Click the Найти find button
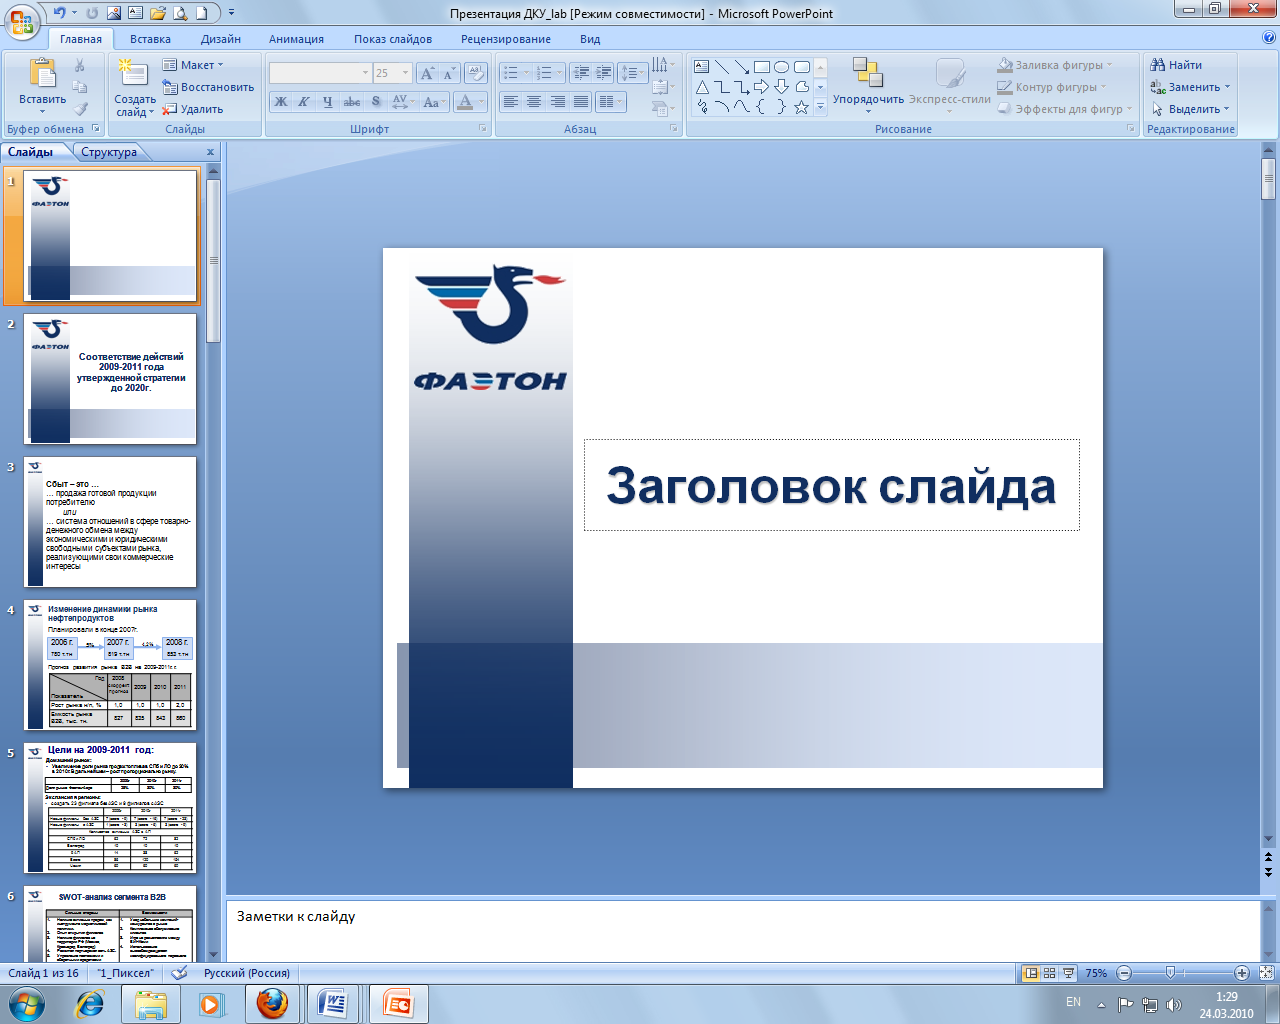 tap(1176, 65)
